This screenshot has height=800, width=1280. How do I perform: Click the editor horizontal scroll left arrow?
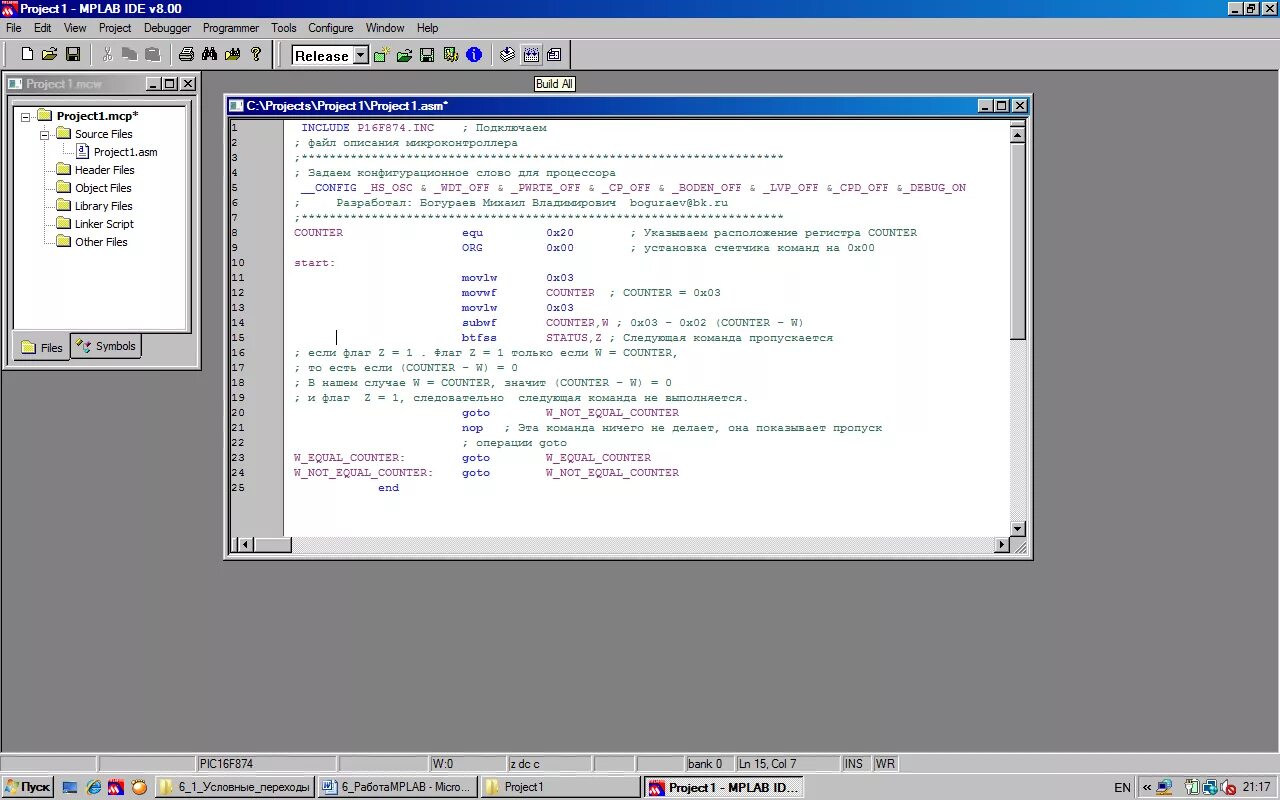click(243, 545)
